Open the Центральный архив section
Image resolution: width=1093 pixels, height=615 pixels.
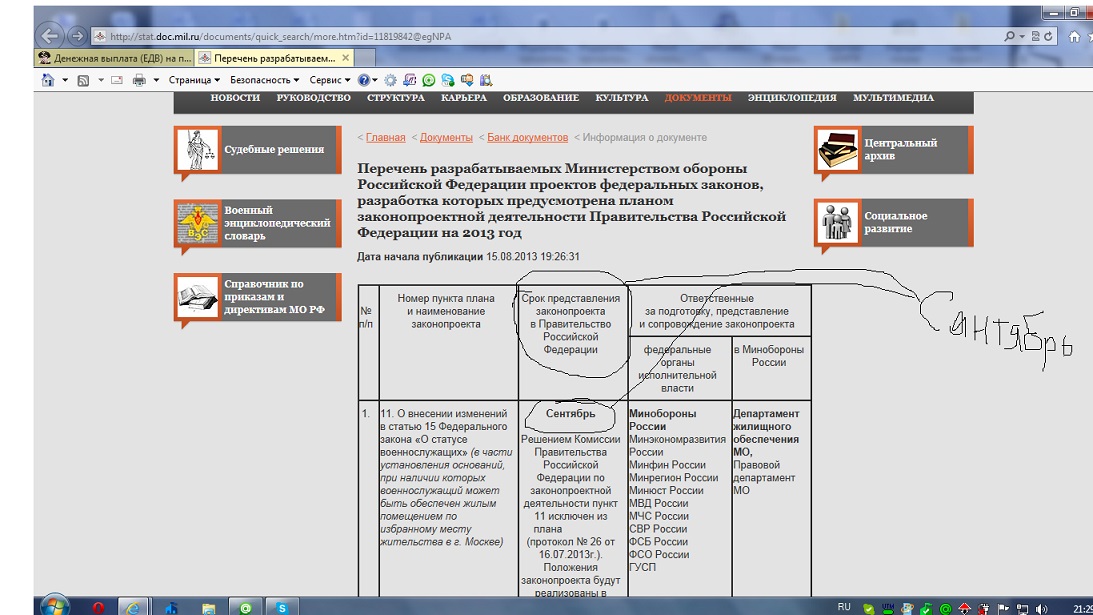[x=894, y=149]
